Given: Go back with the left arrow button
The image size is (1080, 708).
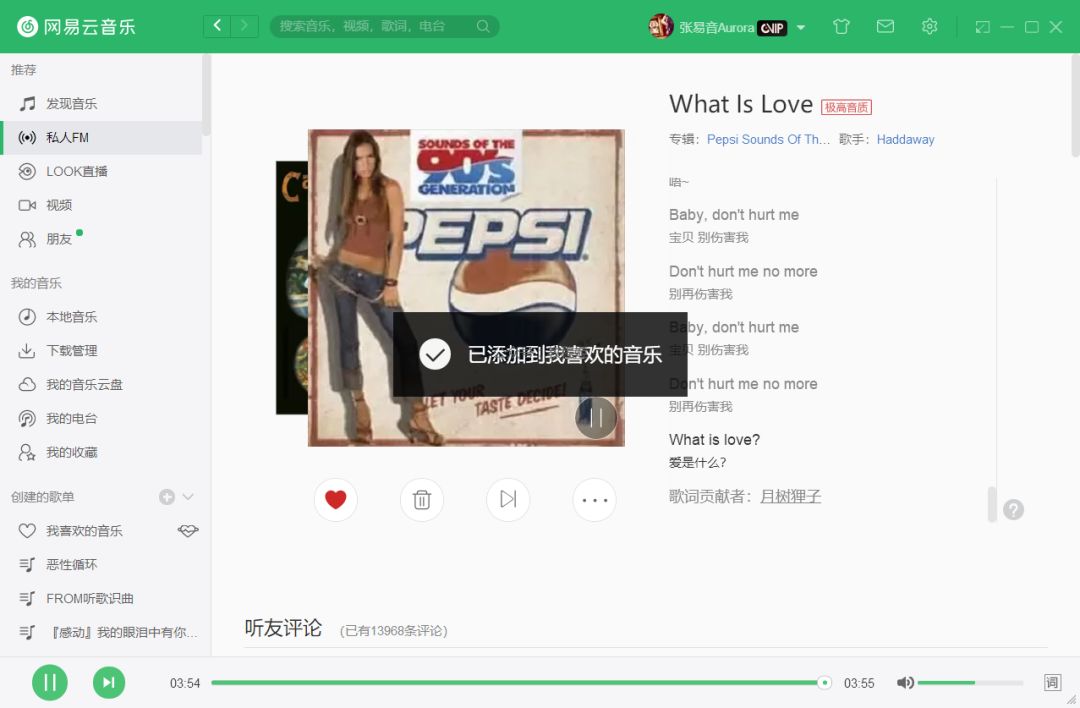Looking at the screenshot, I should (x=217, y=26).
